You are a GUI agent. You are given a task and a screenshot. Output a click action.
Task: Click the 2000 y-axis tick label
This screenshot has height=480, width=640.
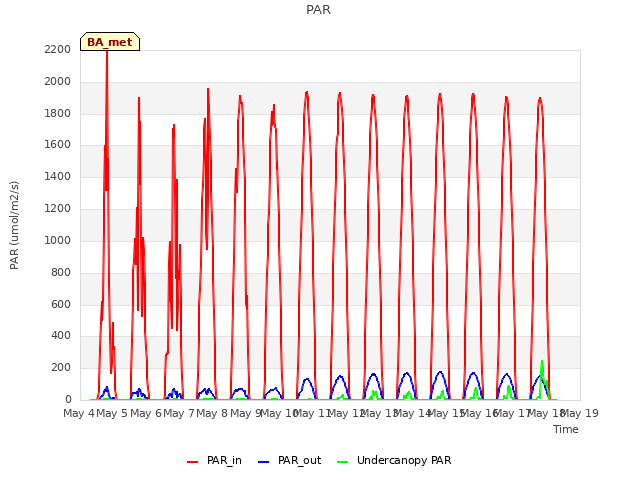(58, 81)
